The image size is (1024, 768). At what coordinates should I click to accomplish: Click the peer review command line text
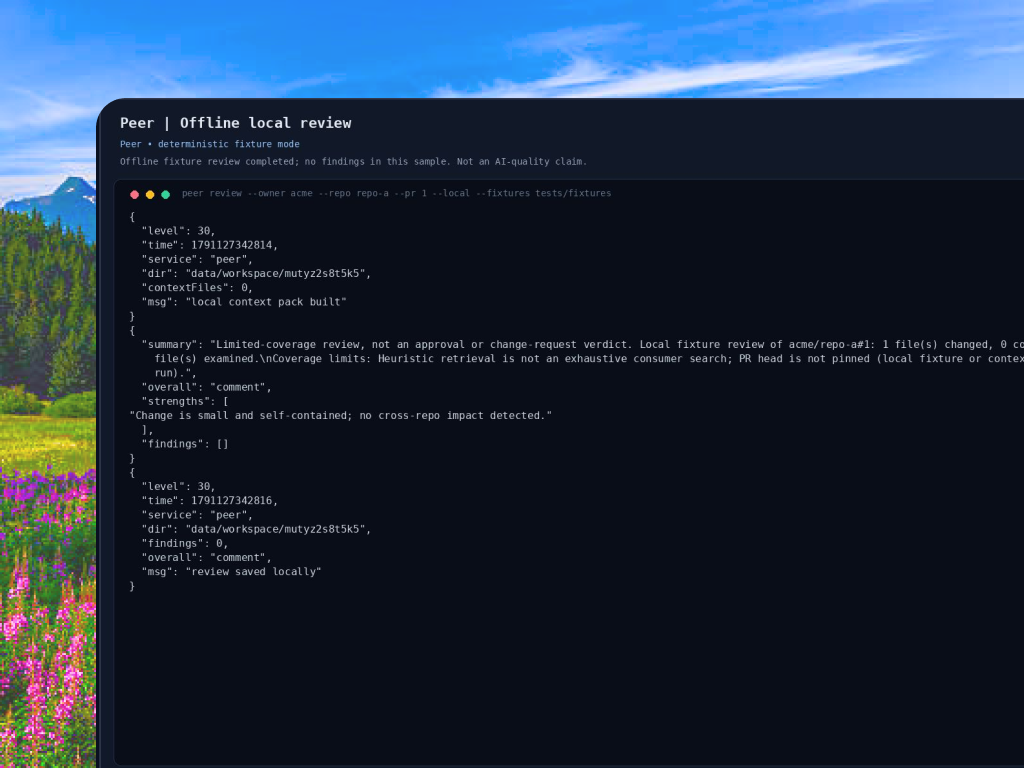(x=396, y=193)
